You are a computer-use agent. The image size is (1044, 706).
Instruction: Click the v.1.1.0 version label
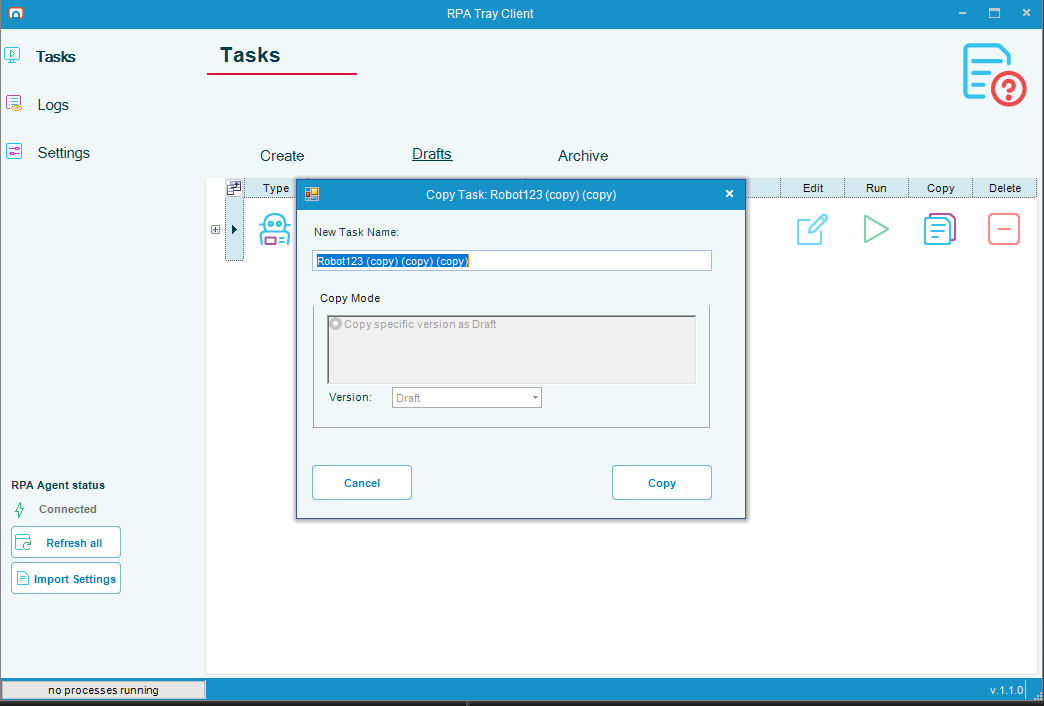point(1006,690)
